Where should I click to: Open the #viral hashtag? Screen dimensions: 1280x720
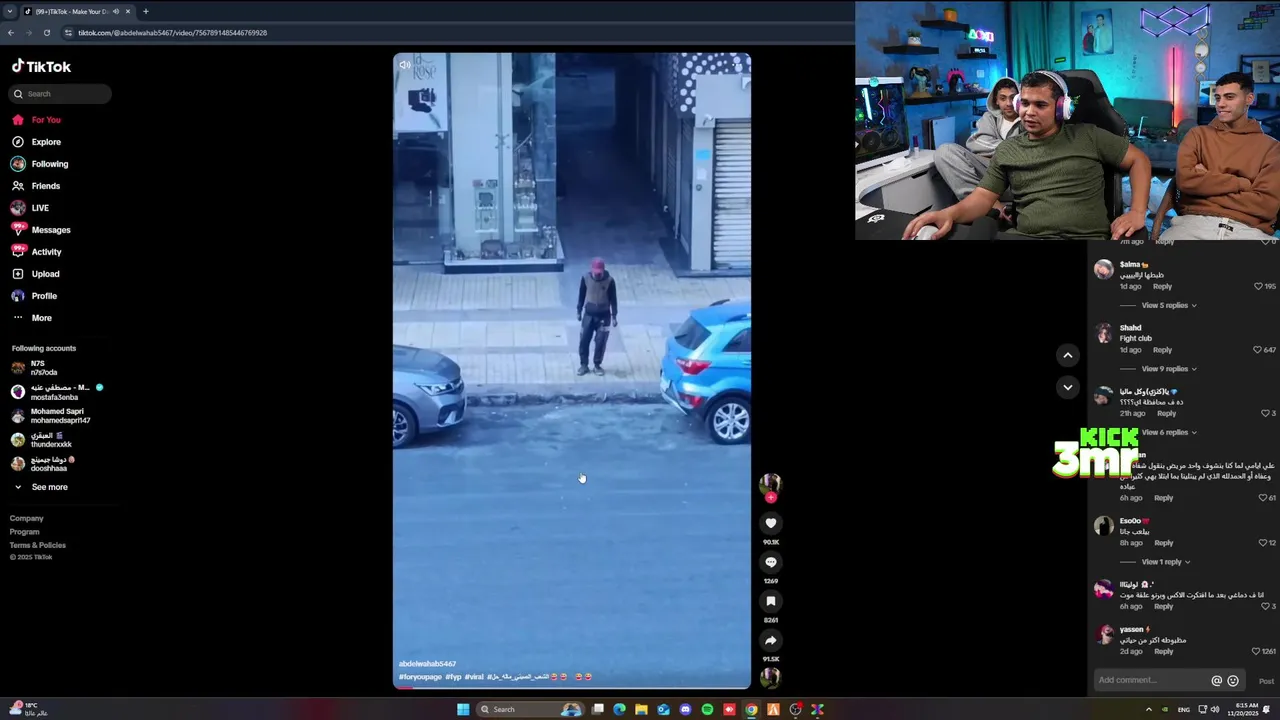point(474,677)
